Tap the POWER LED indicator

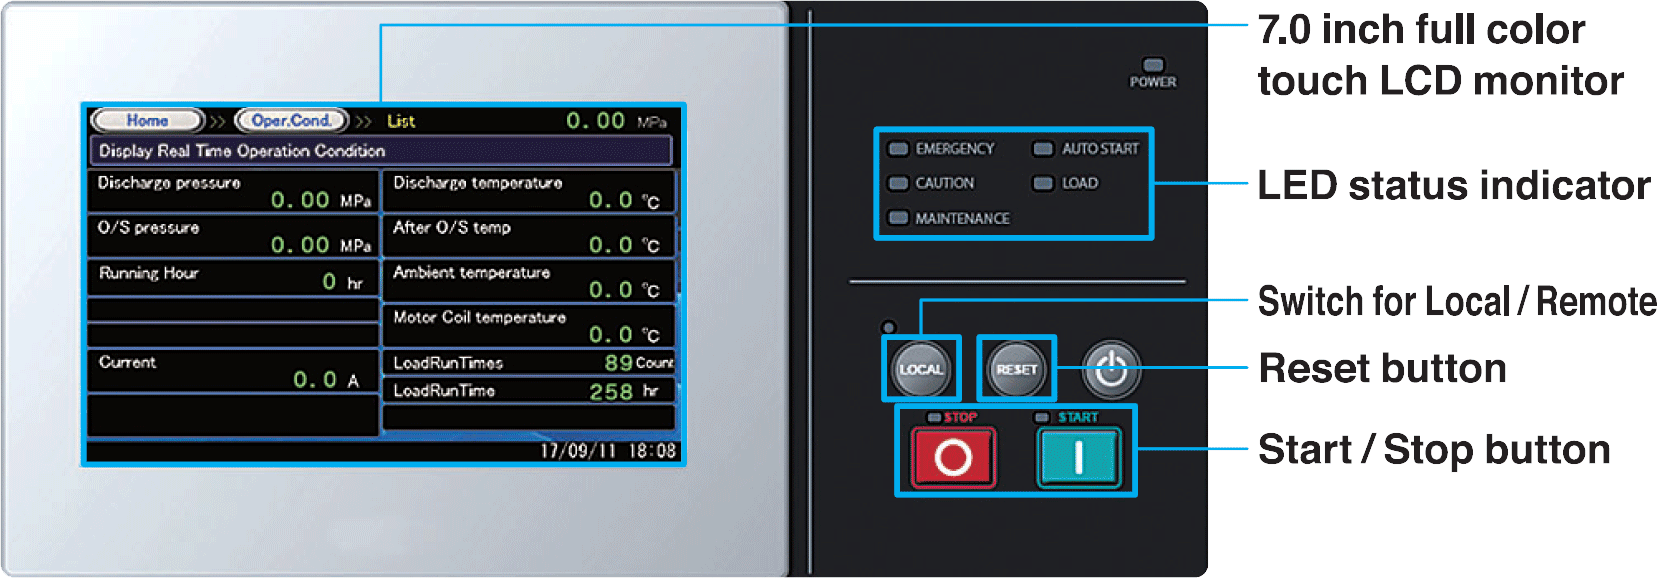point(1153,65)
